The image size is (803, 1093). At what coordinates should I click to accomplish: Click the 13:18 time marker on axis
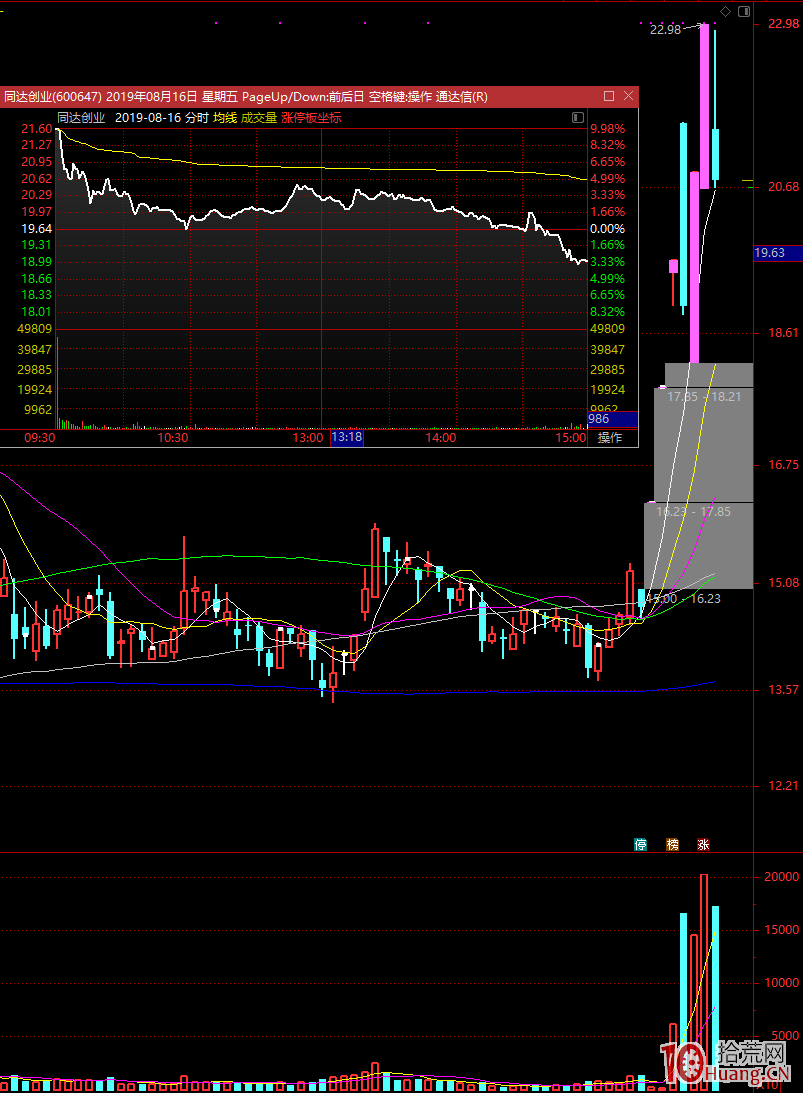click(347, 438)
